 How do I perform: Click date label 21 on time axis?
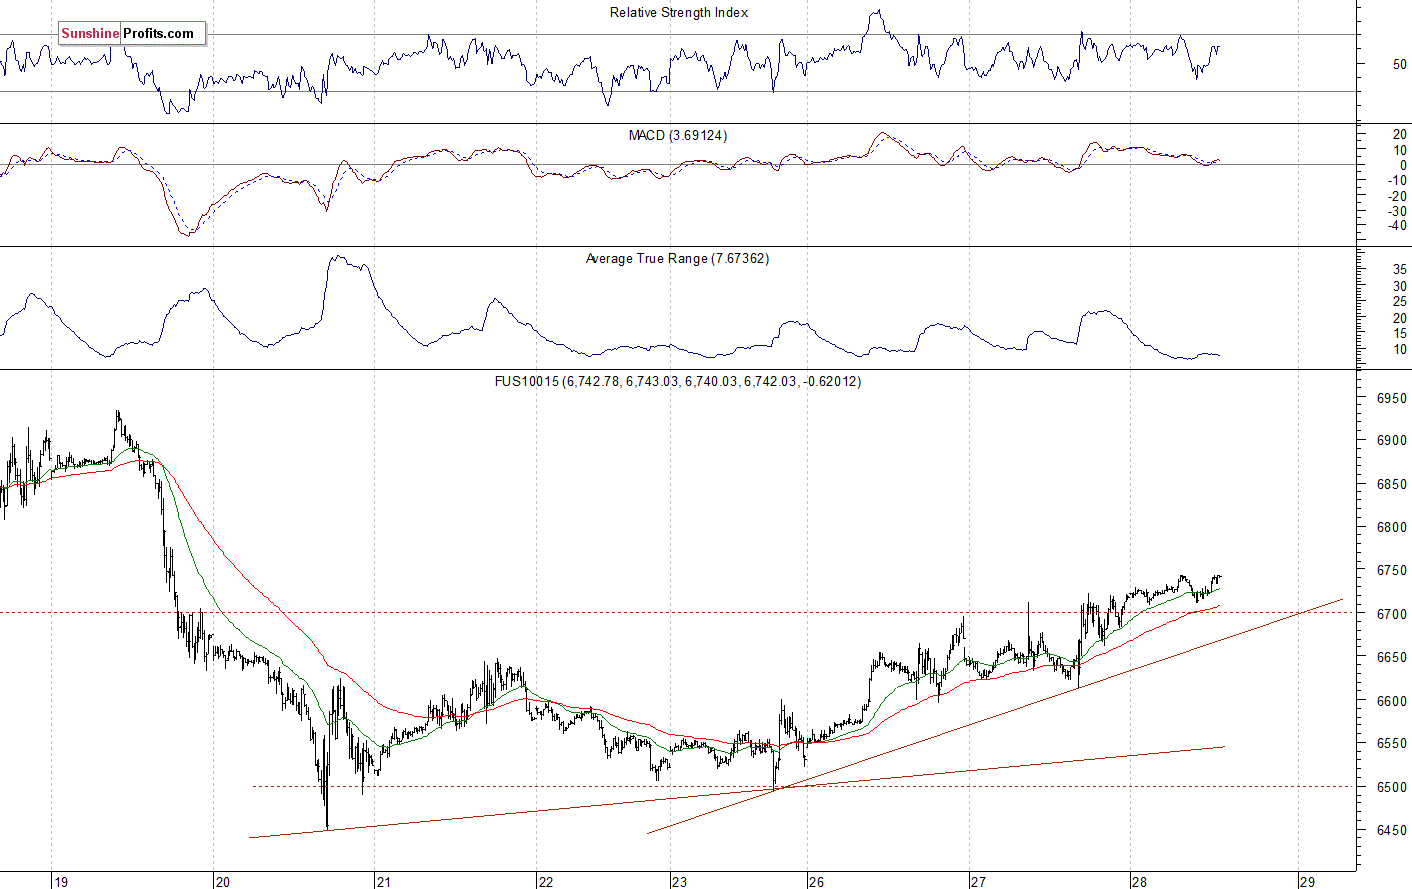pyautogui.click(x=383, y=882)
